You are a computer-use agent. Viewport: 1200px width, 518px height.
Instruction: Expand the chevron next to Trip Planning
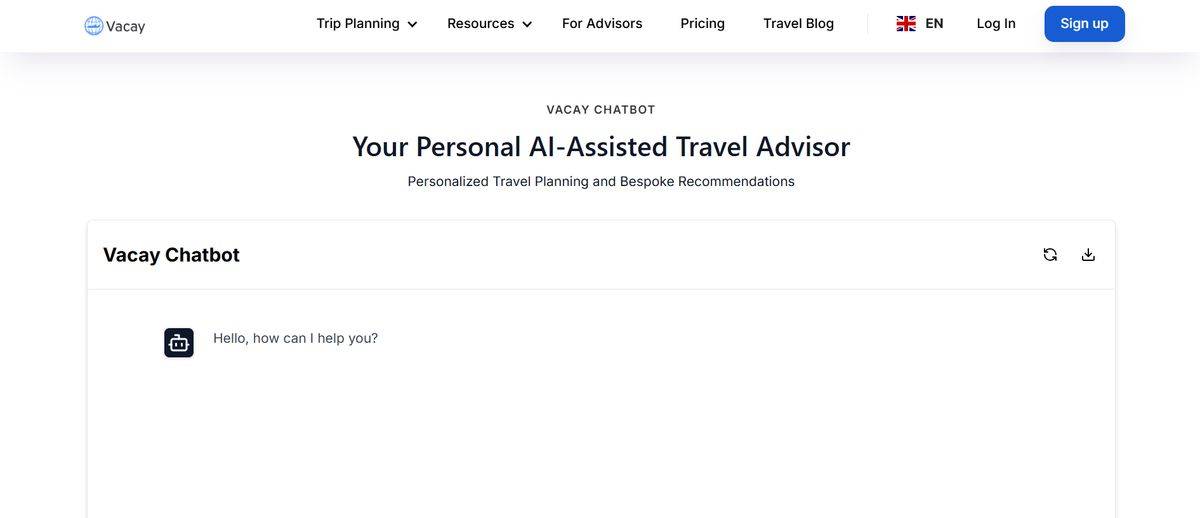(412, 24)
